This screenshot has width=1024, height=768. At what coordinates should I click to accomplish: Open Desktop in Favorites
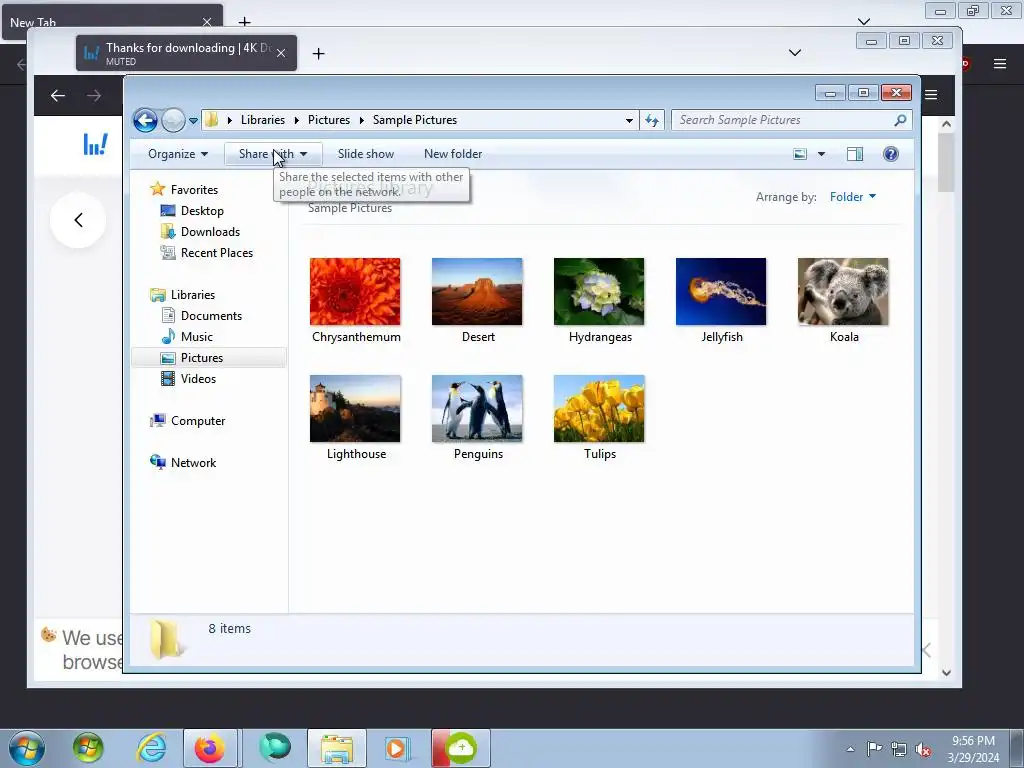202,211
